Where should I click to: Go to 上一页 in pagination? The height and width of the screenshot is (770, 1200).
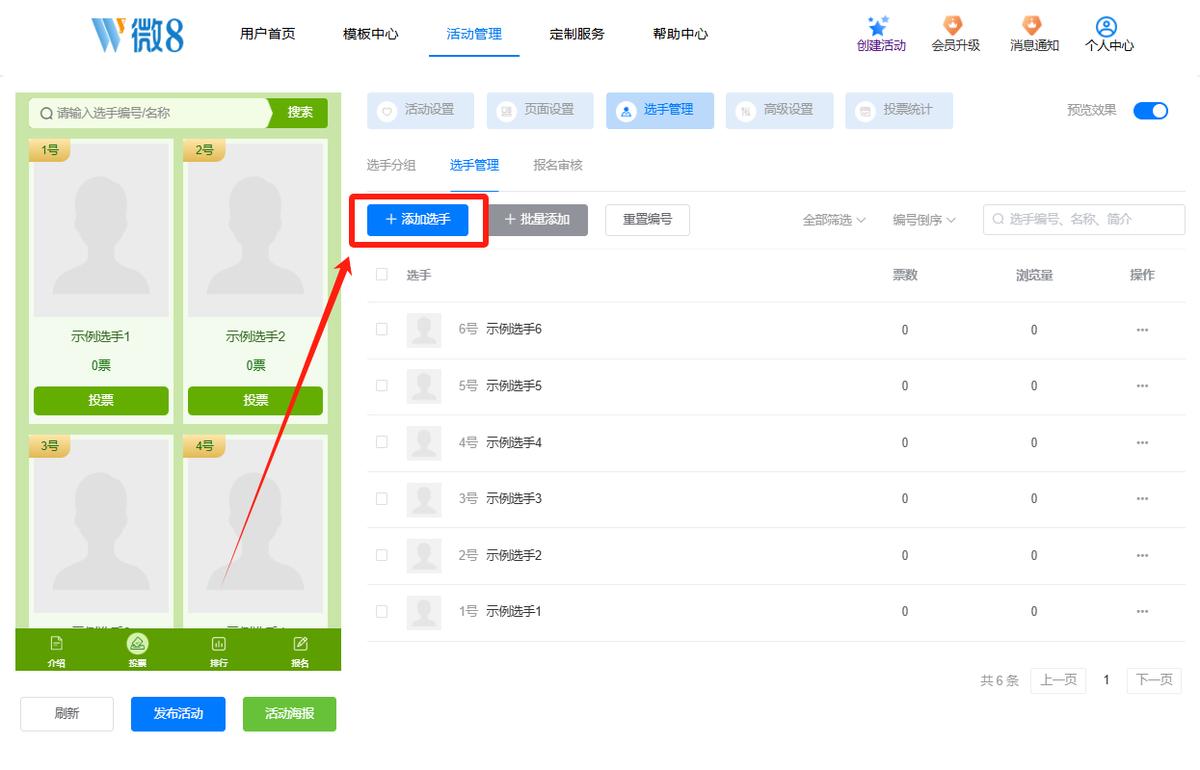click(x=1058, y=680)
